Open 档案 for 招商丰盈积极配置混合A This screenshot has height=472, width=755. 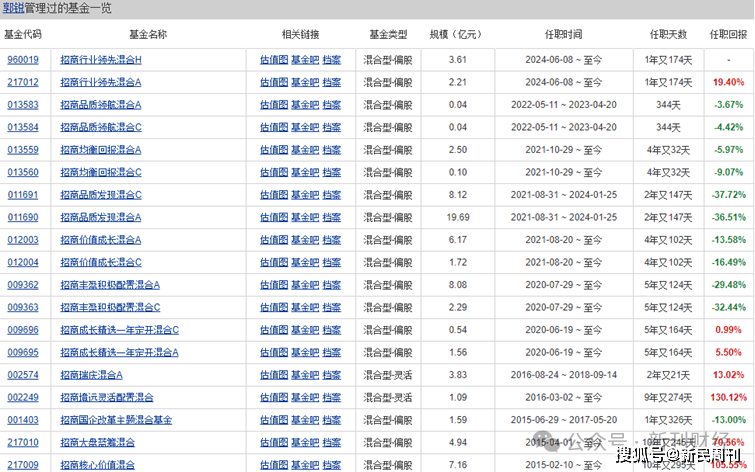pos(332,285)
